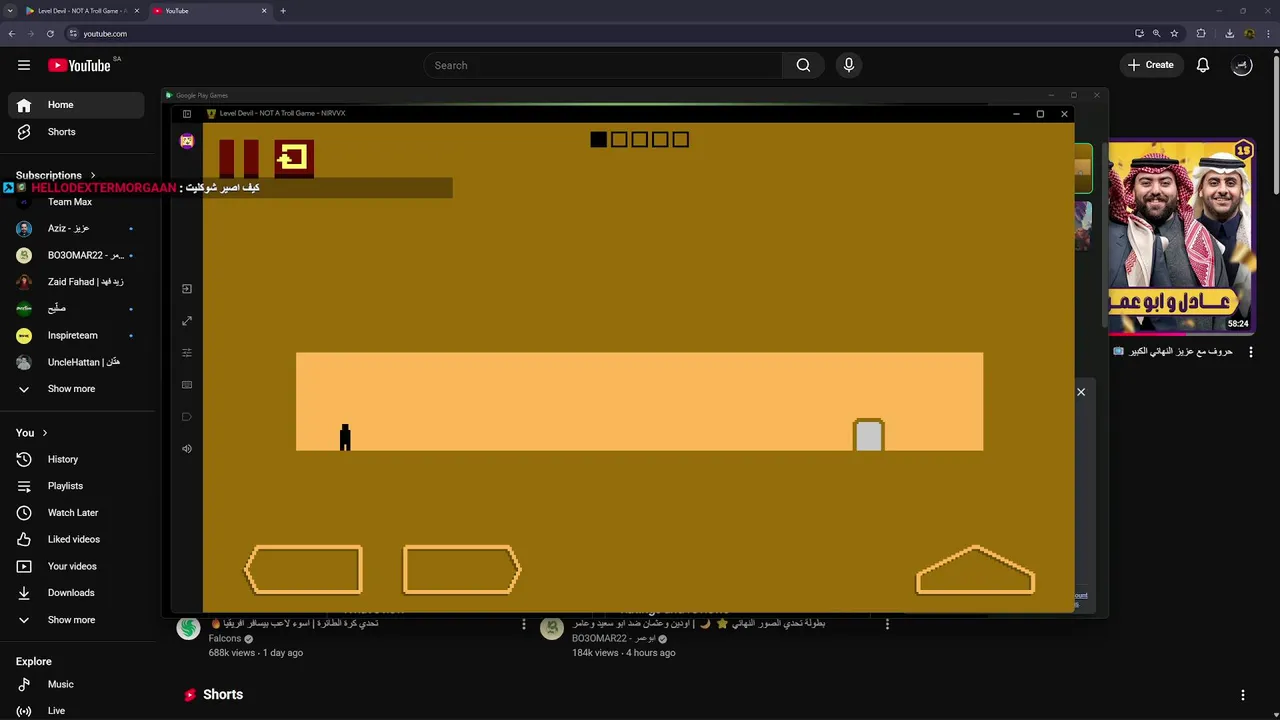Click the youtube.com address bar
Image resolution: width=1280 pixels, height=720 pixels.
point(600,34)
